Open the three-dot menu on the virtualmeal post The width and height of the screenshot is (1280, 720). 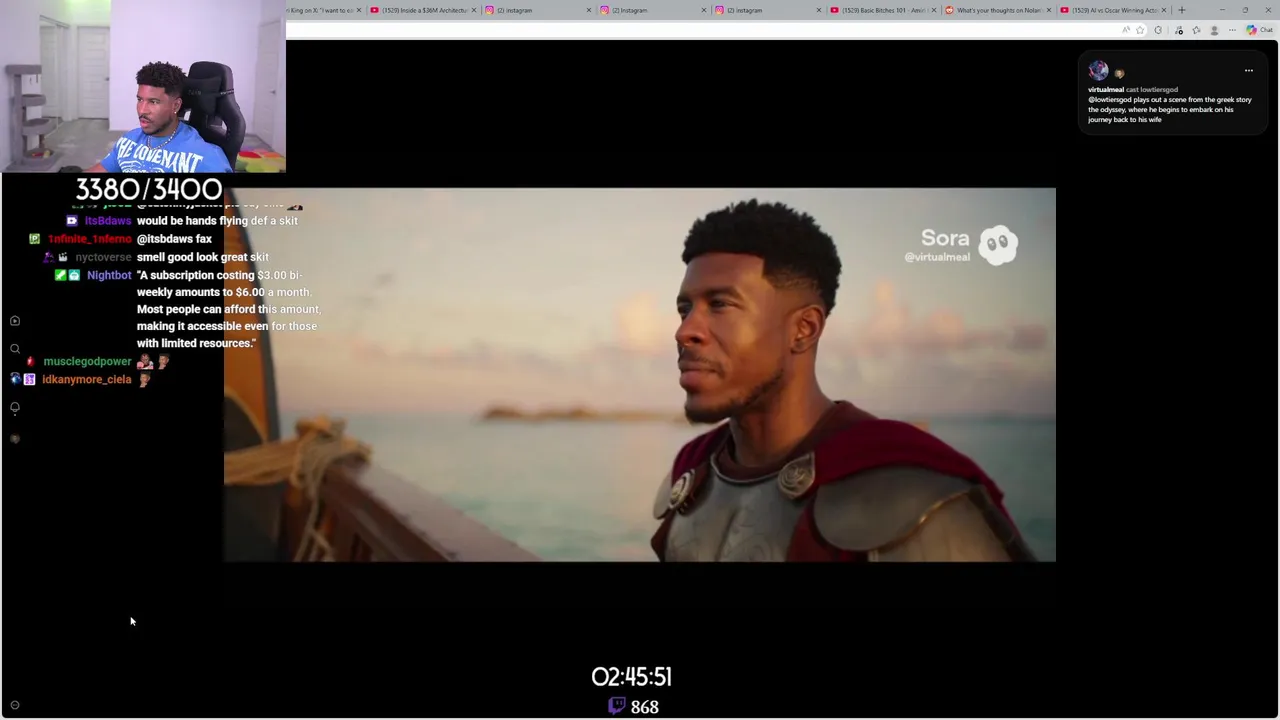click(x=1248, y=71)
